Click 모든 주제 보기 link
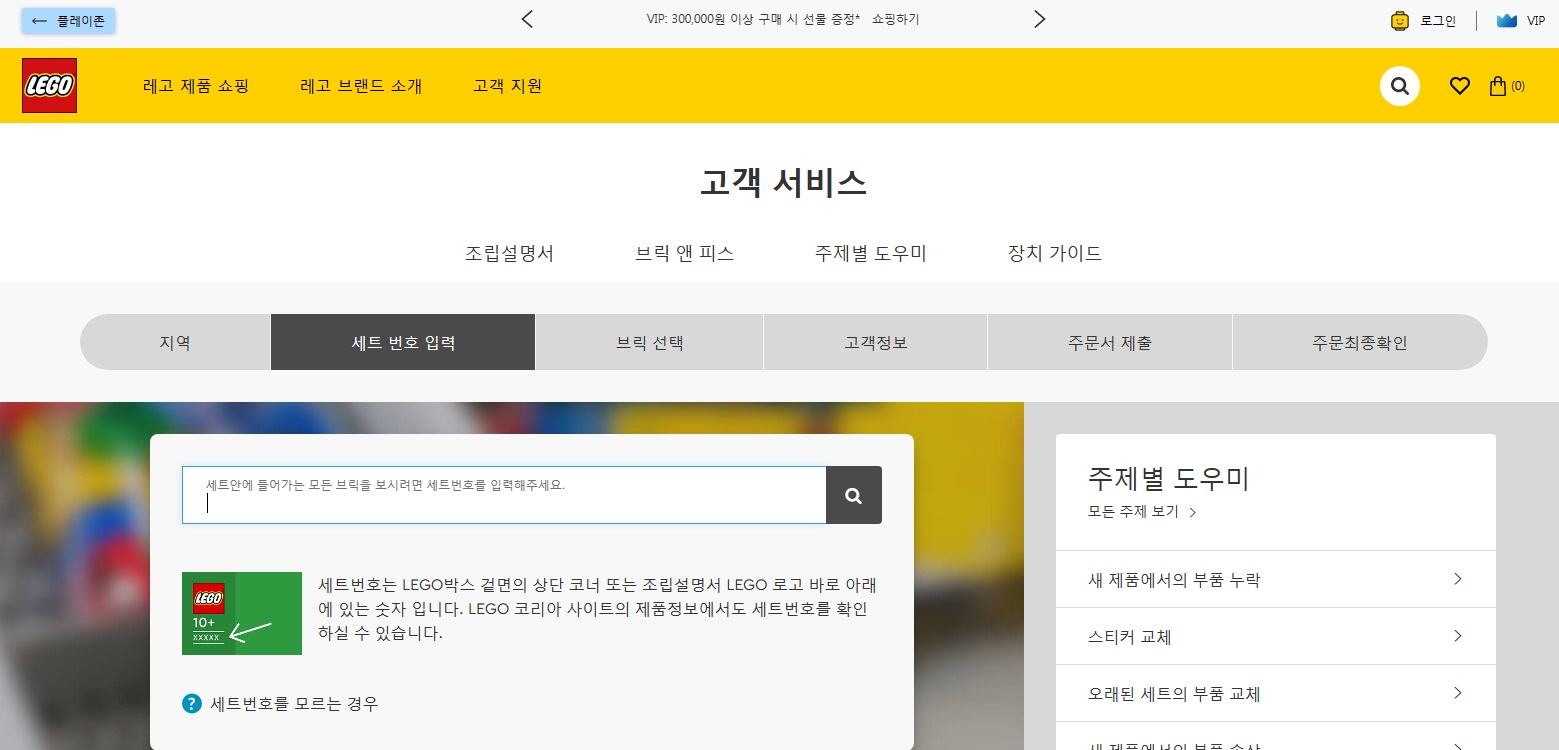The image size is (1559, 750). (x=1143, y=512)
